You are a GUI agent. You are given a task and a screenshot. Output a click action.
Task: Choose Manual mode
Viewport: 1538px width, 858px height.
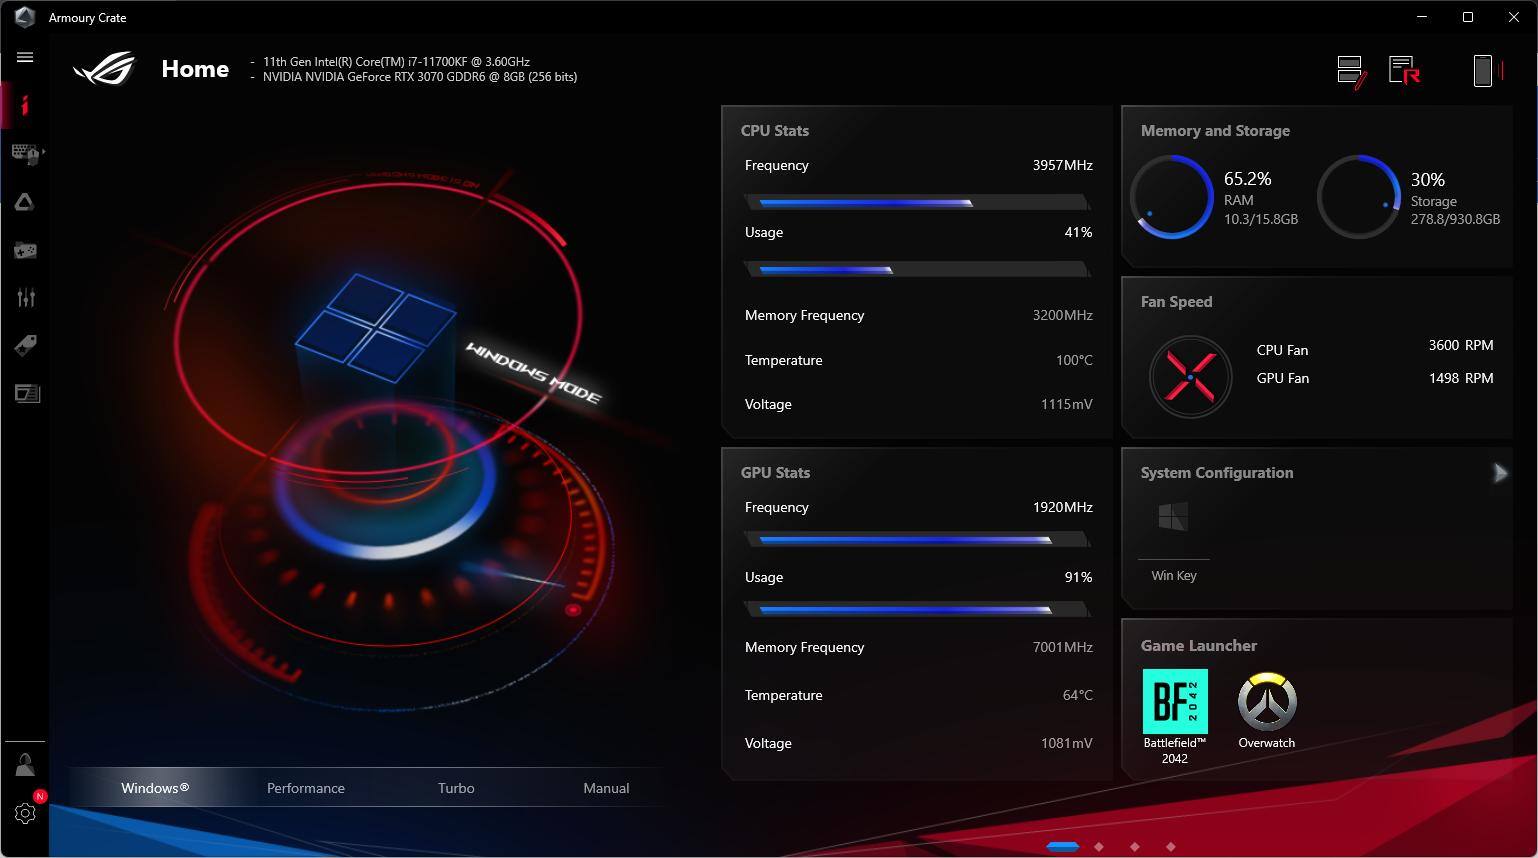(606, 788)
